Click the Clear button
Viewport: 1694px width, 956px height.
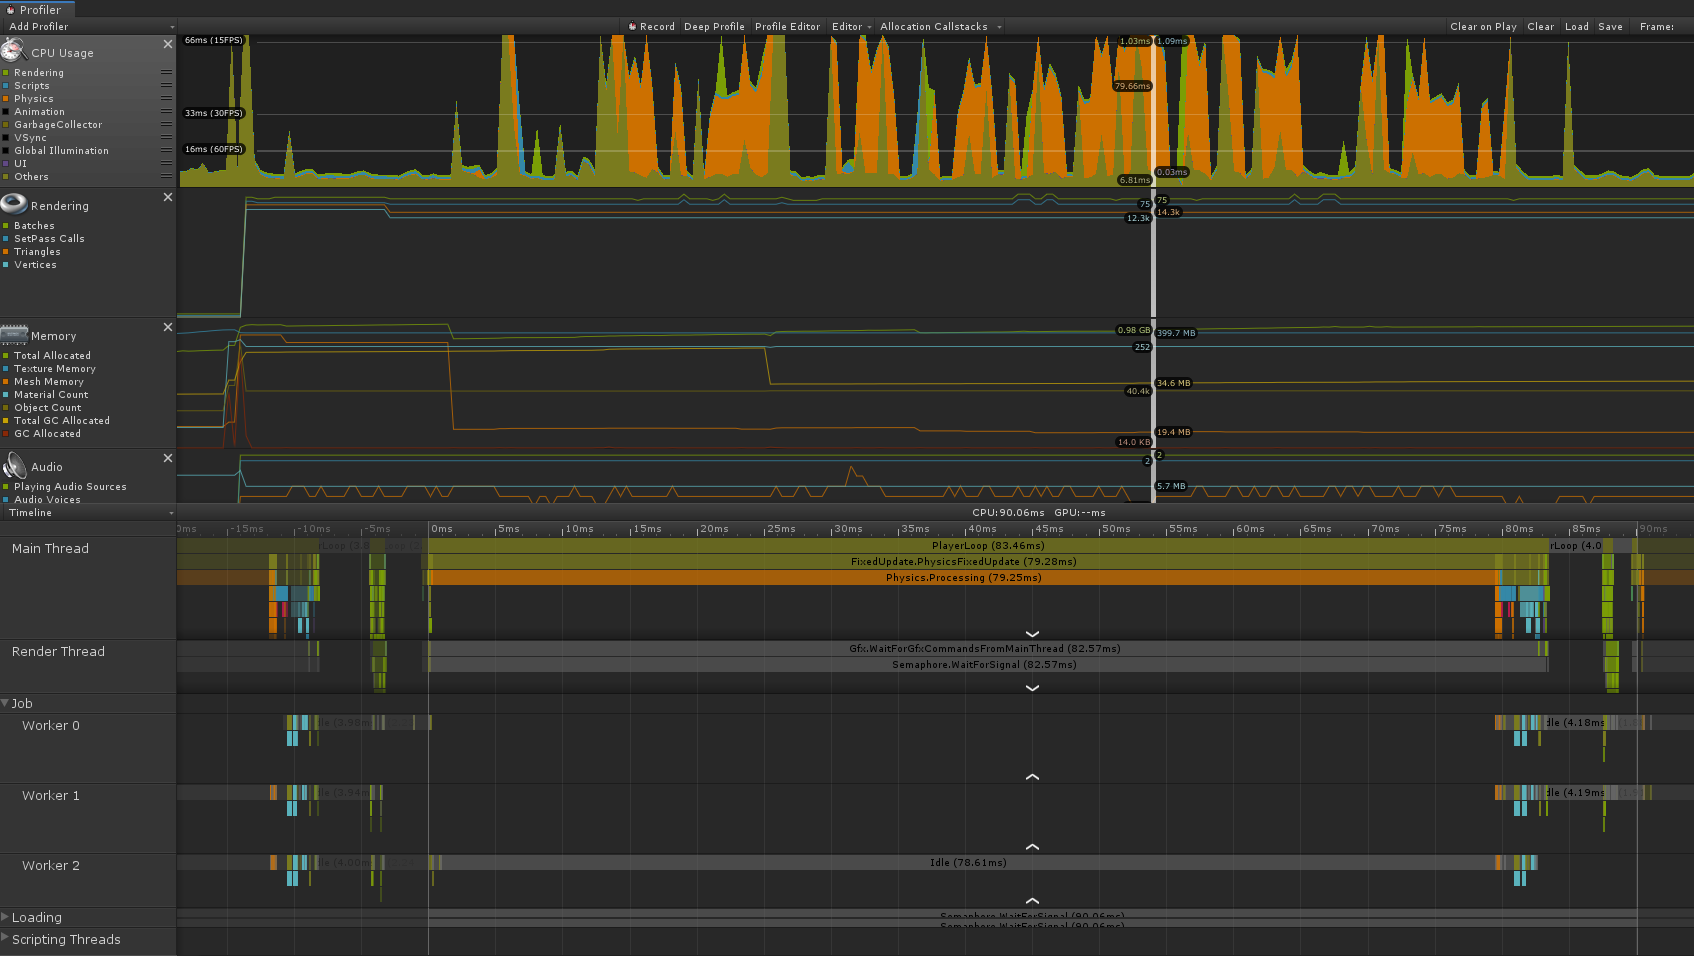tap(1540, 27)
